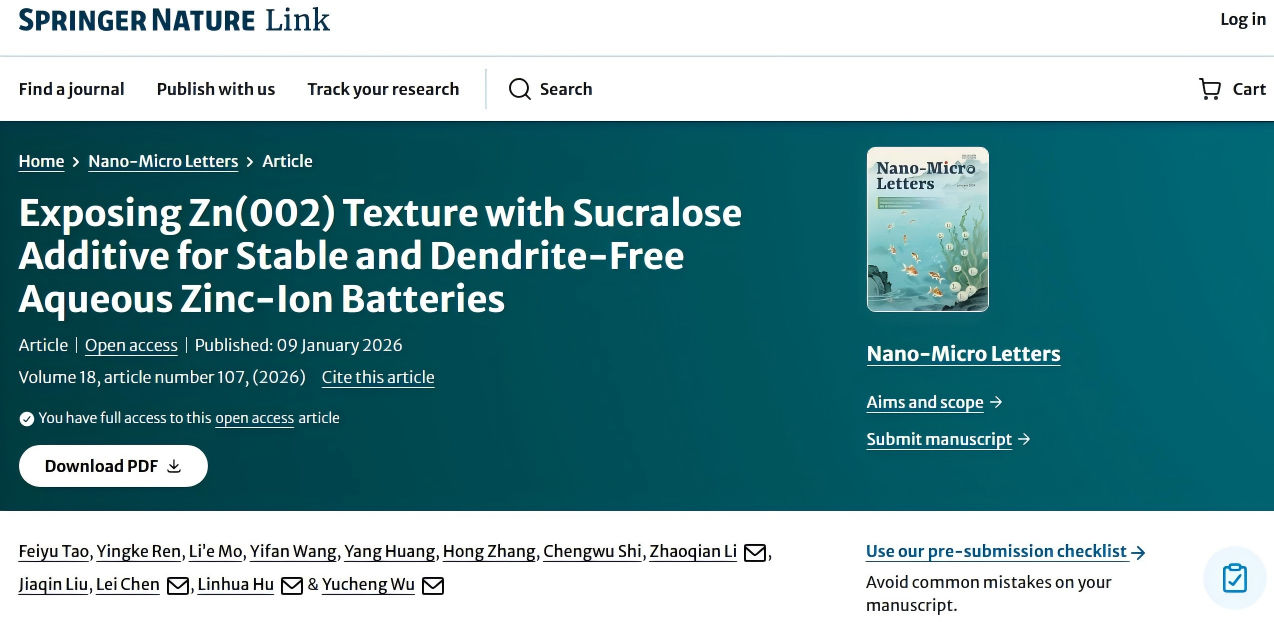Open author Feiyu Tao's profile link
Screen dimensions: 1274x622
point(55,551)
